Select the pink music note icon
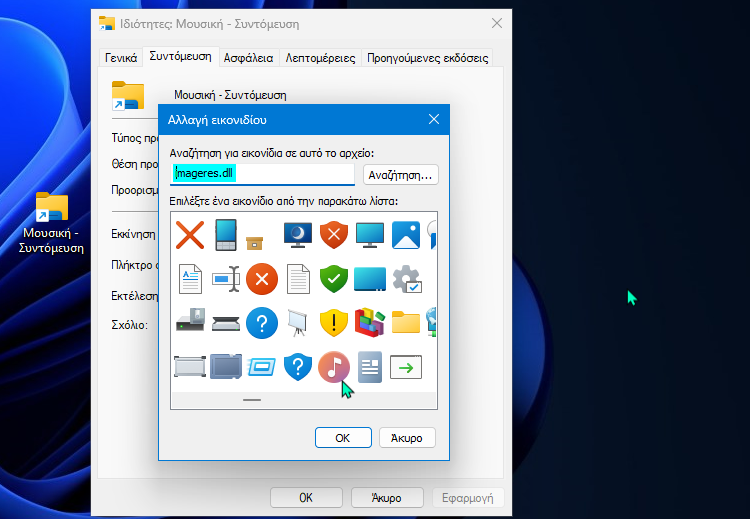Image resolution: width=750 pixels, height=519 pixels. tap(333, 367)
